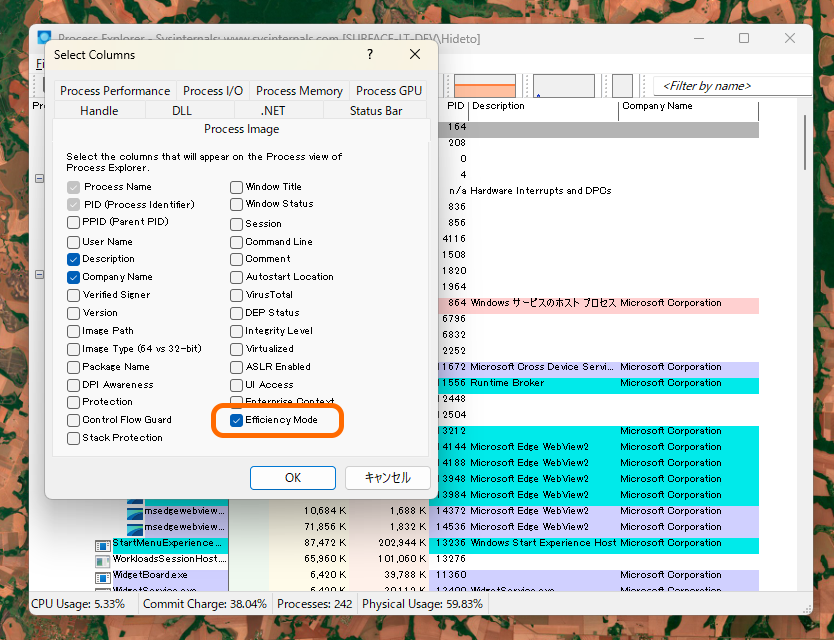Switch to the Process Performance tab
The width and height of the screenshot is (834, 640).
click(x=115, y=90)
